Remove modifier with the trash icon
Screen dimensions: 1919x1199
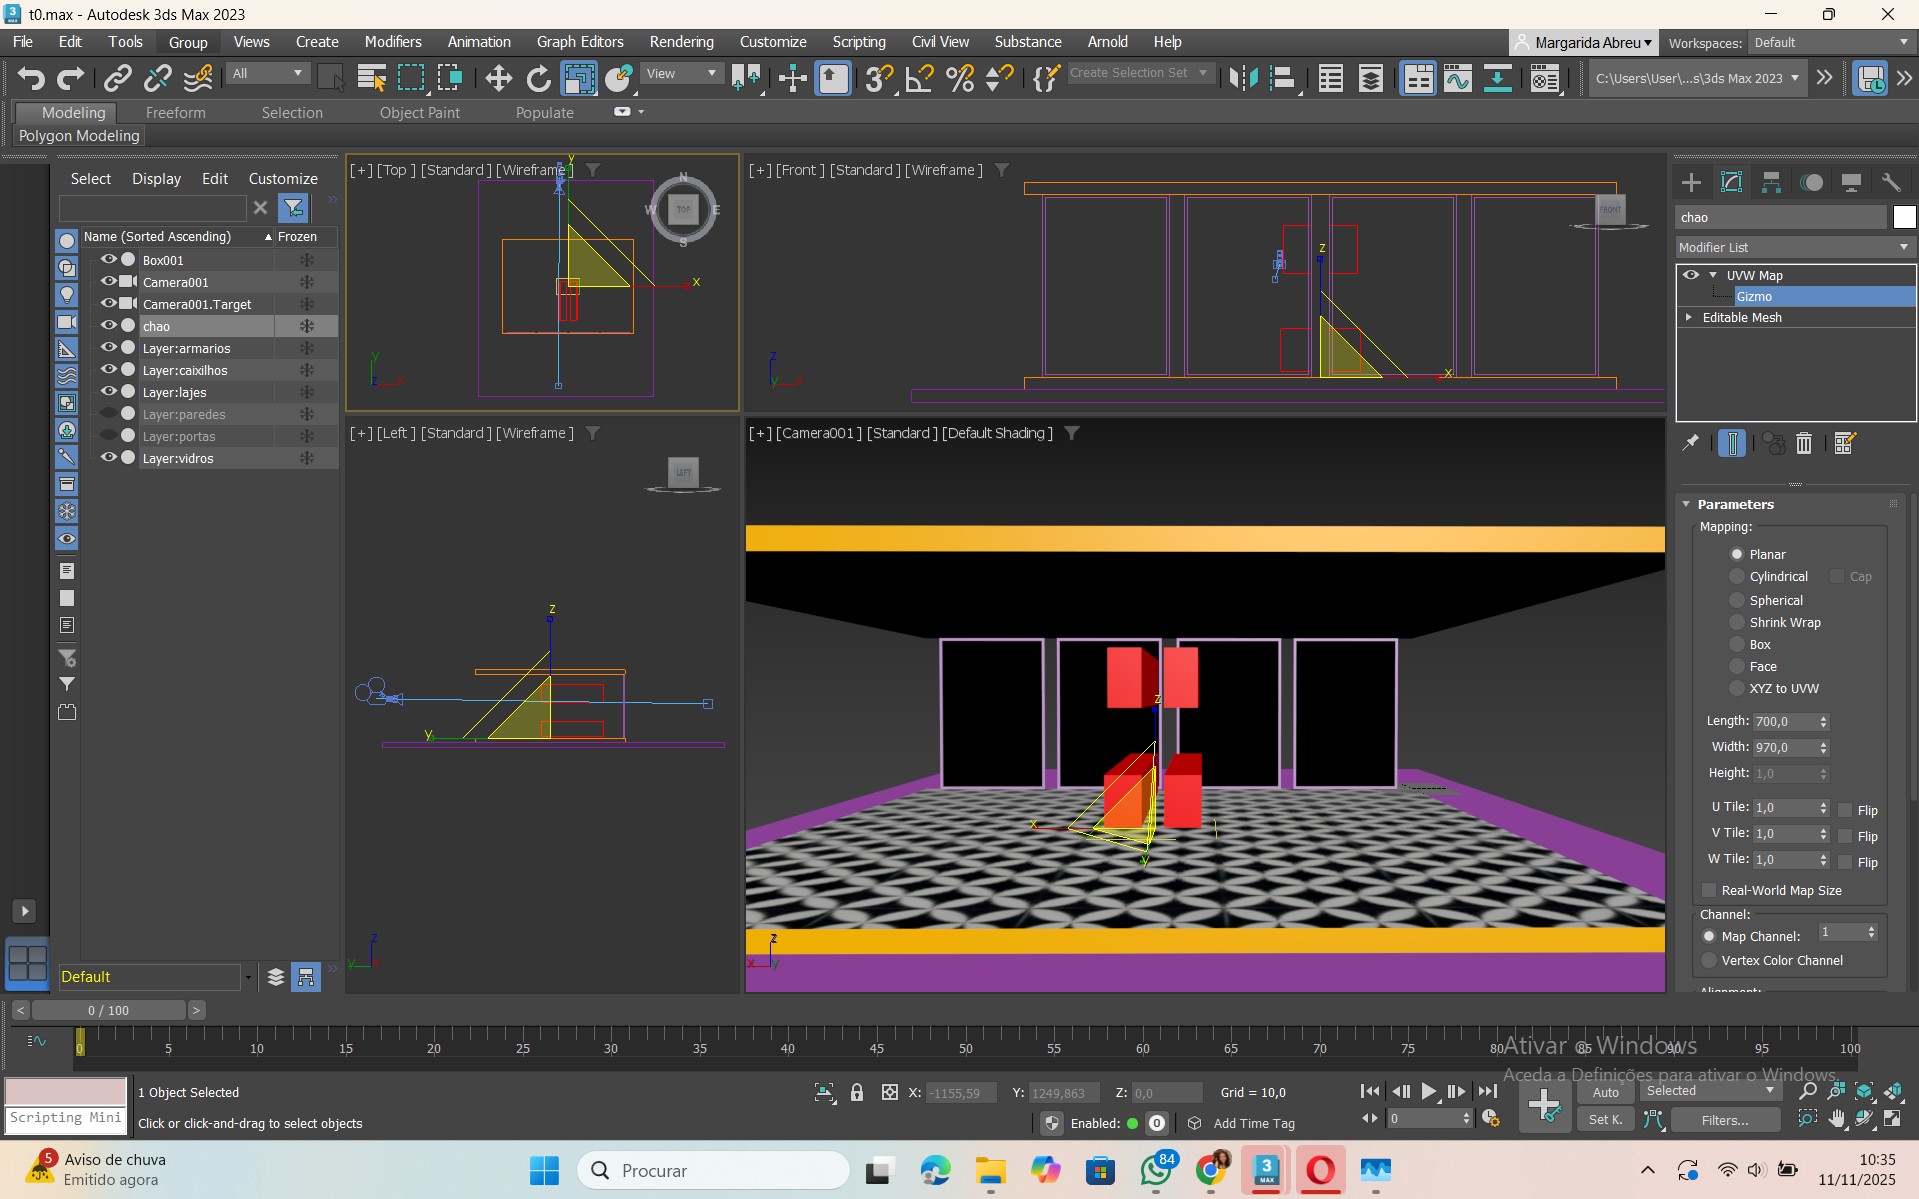[1804, 443]
